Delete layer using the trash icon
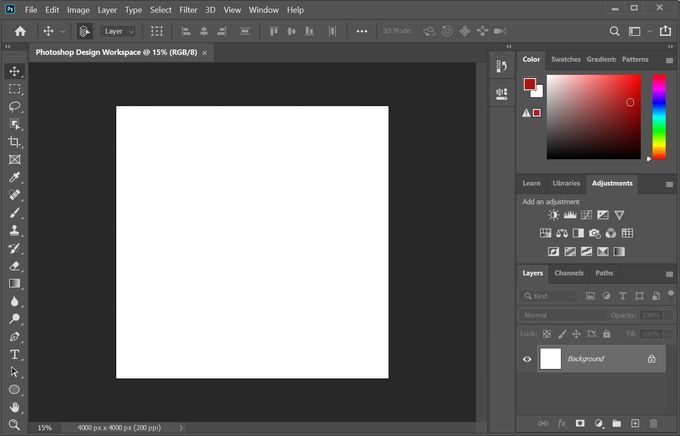680x436 pixels. [x=652, y=423]
